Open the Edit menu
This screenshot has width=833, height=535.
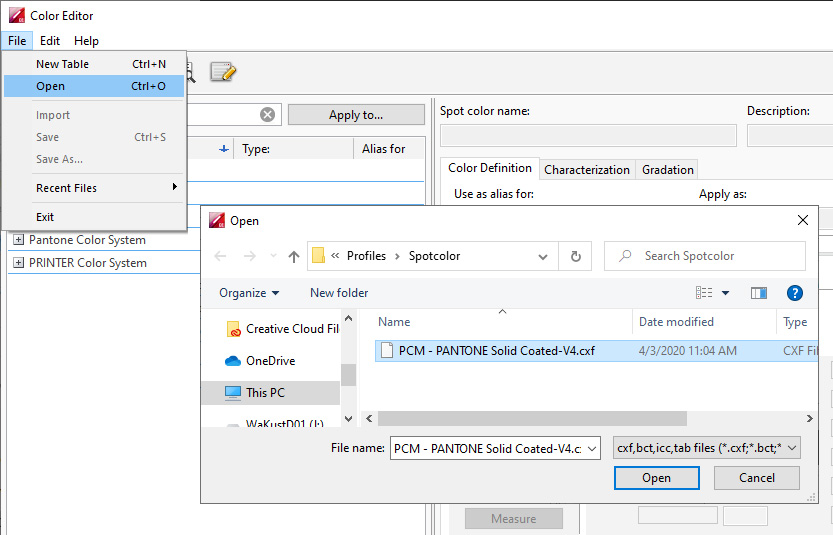tap(50, 41)
